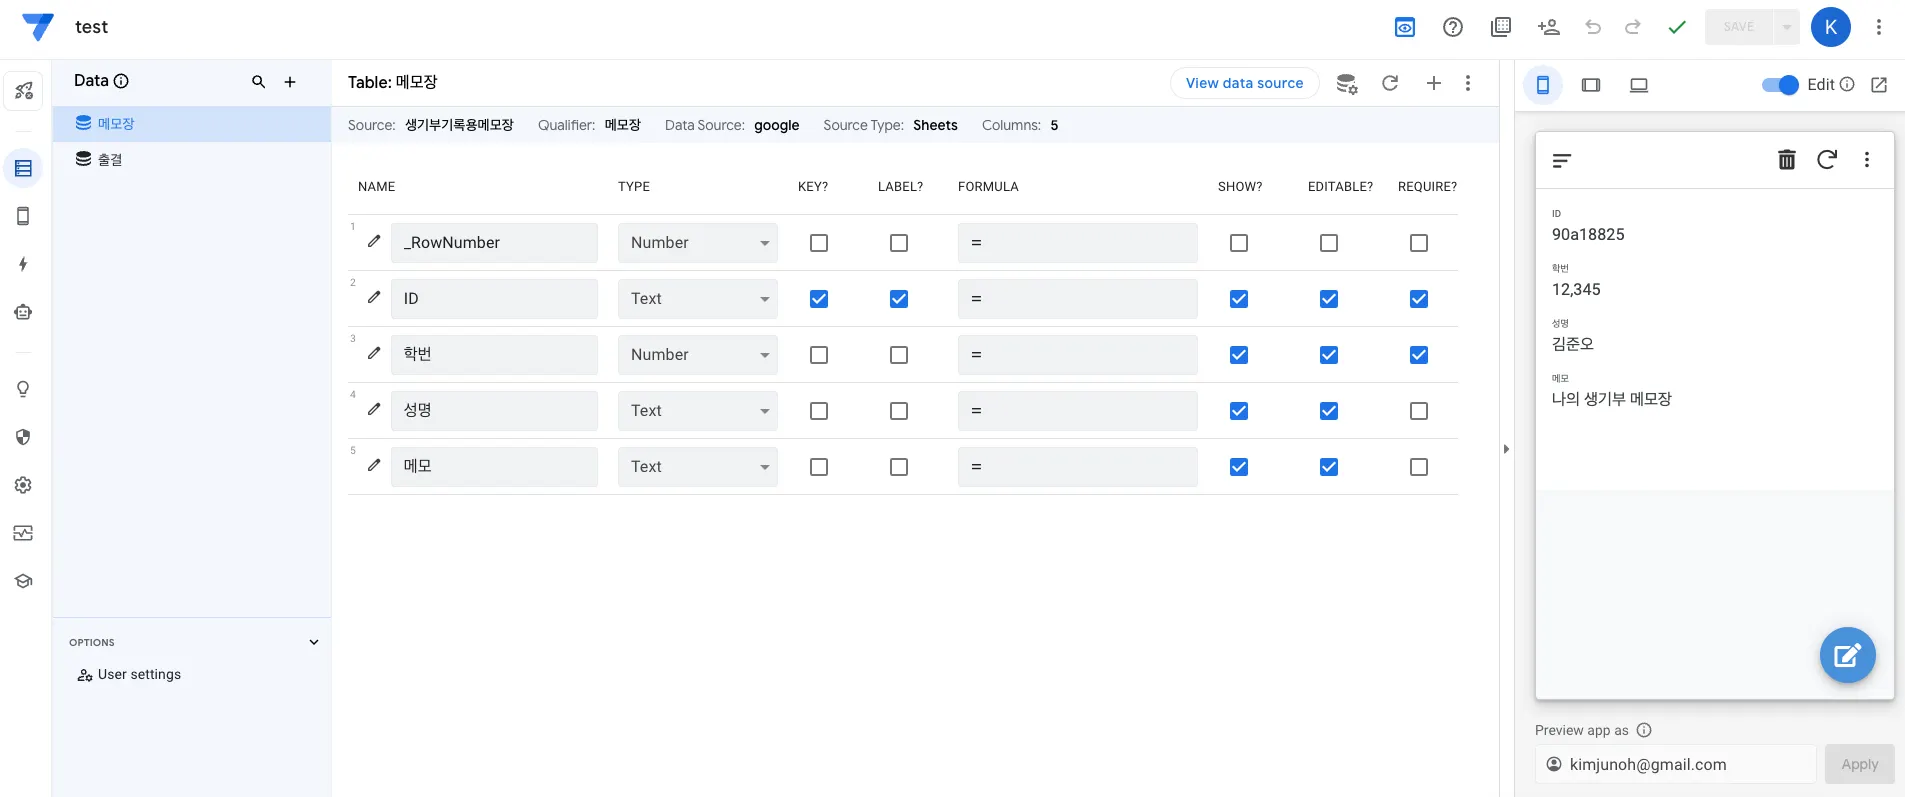Click the trash delete icon in preview

(1786, 160)
